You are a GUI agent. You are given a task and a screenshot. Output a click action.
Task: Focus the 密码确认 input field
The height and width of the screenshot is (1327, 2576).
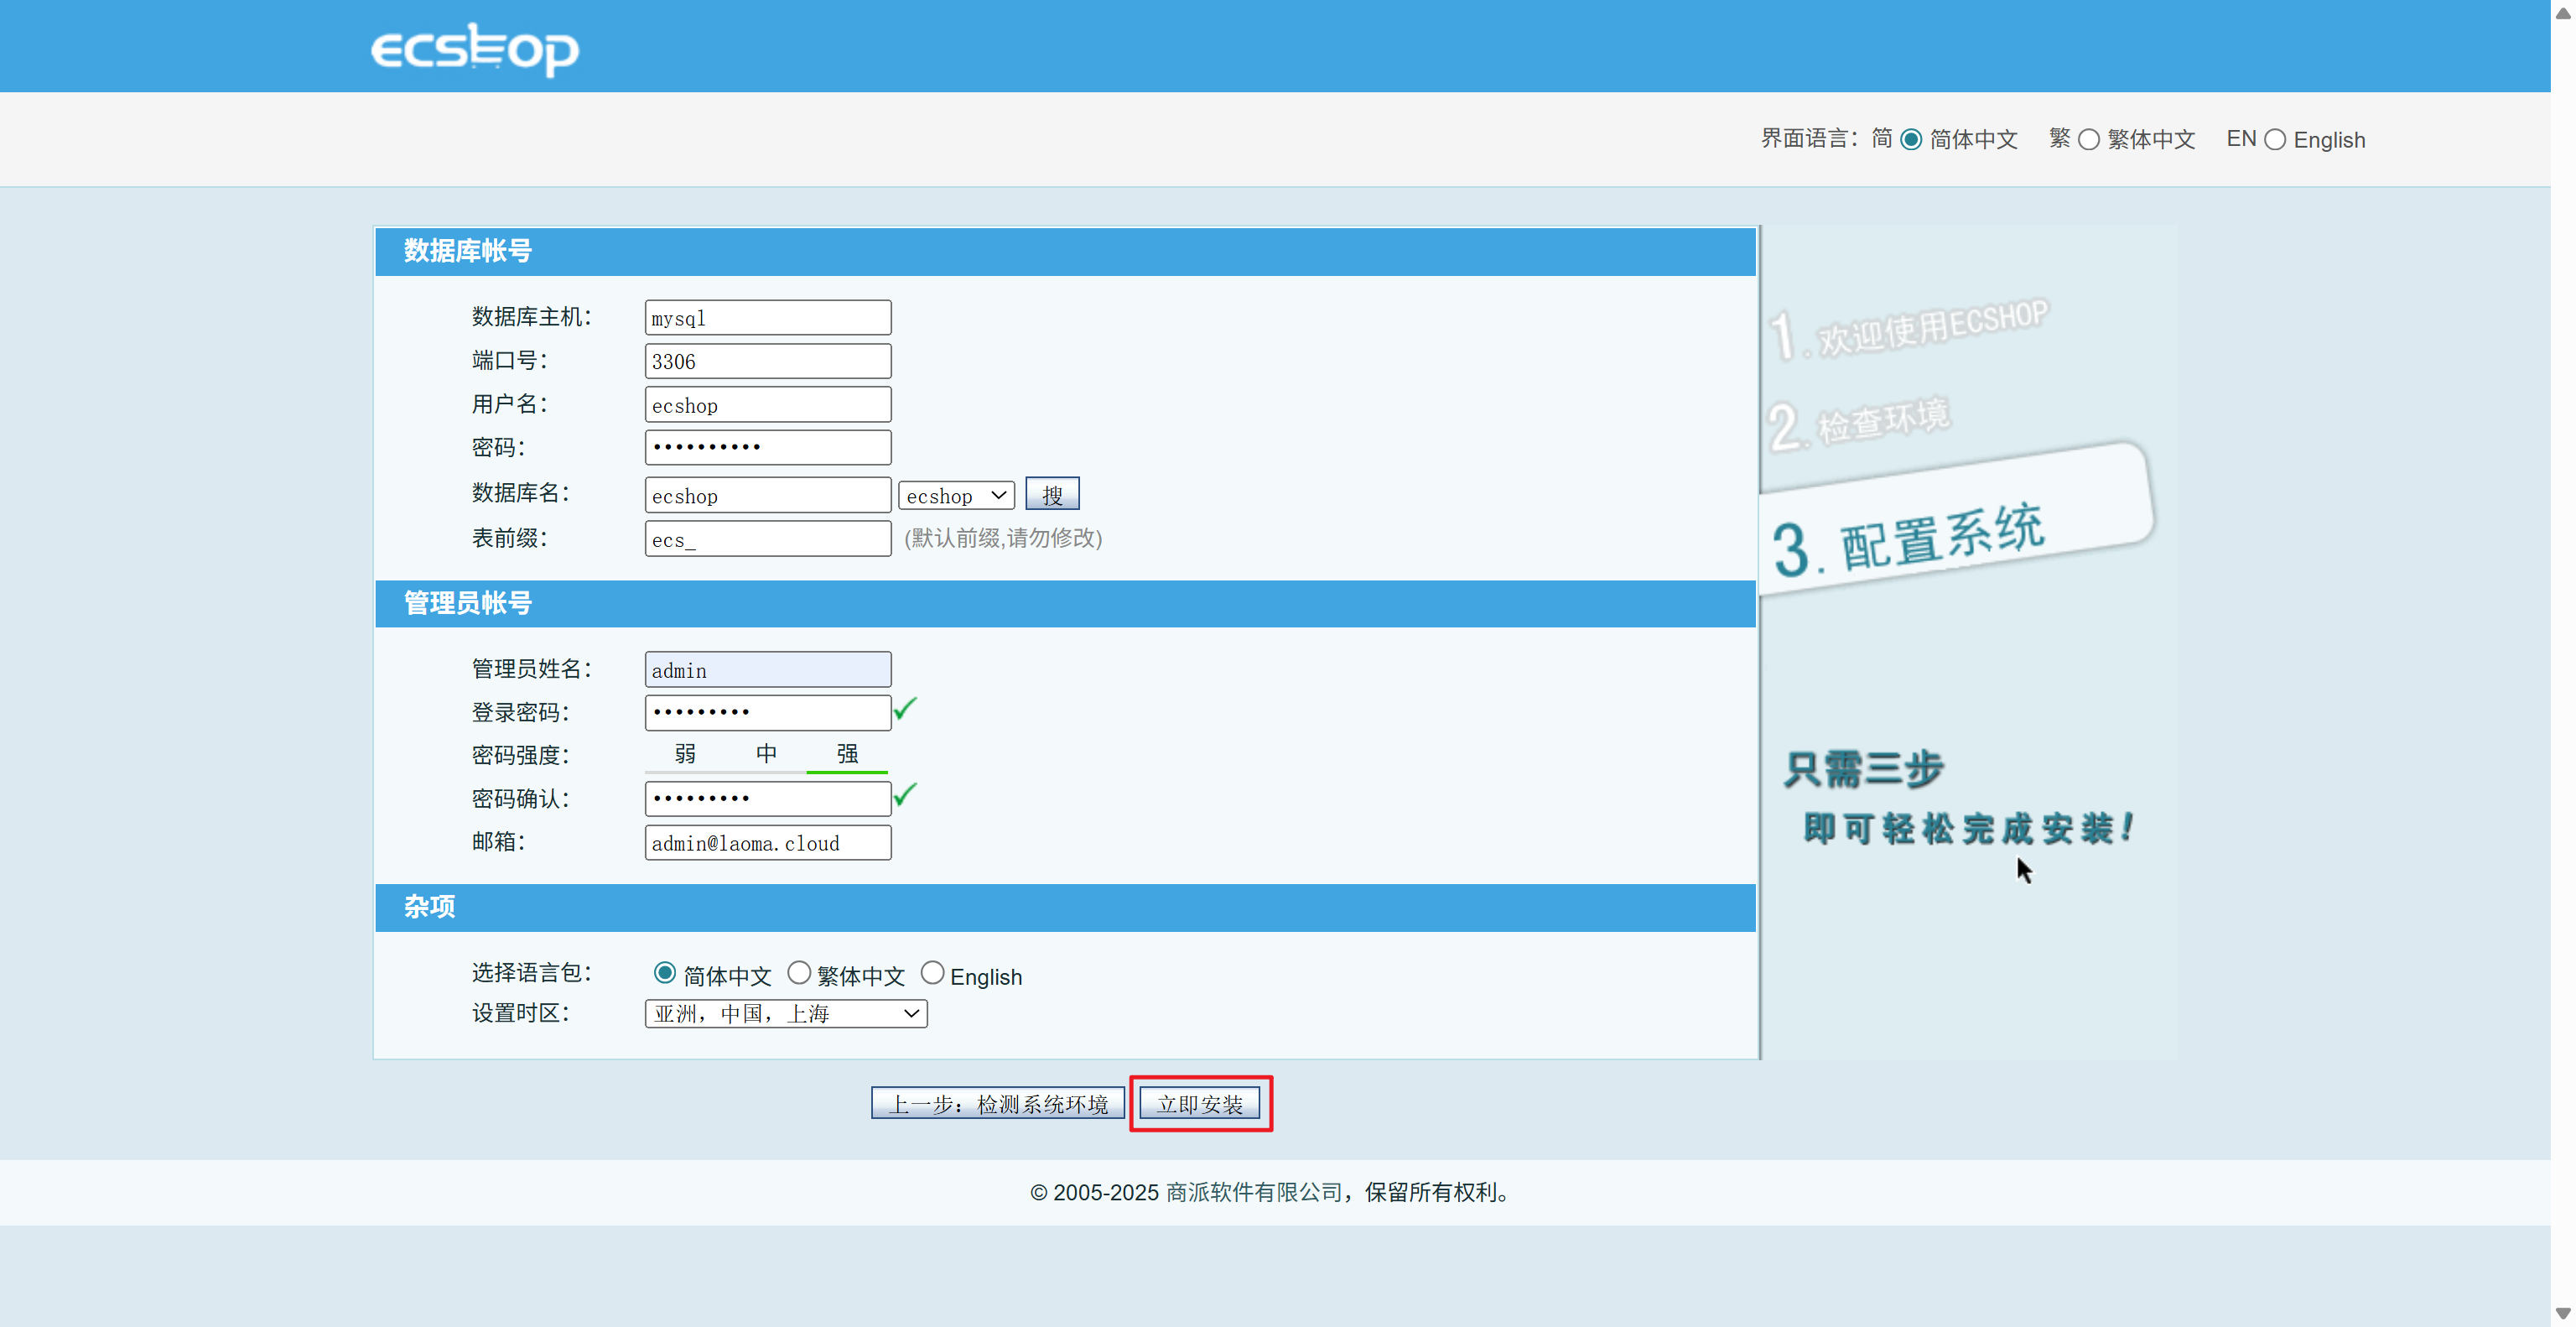pyautogui.click(x=768, y=799)
